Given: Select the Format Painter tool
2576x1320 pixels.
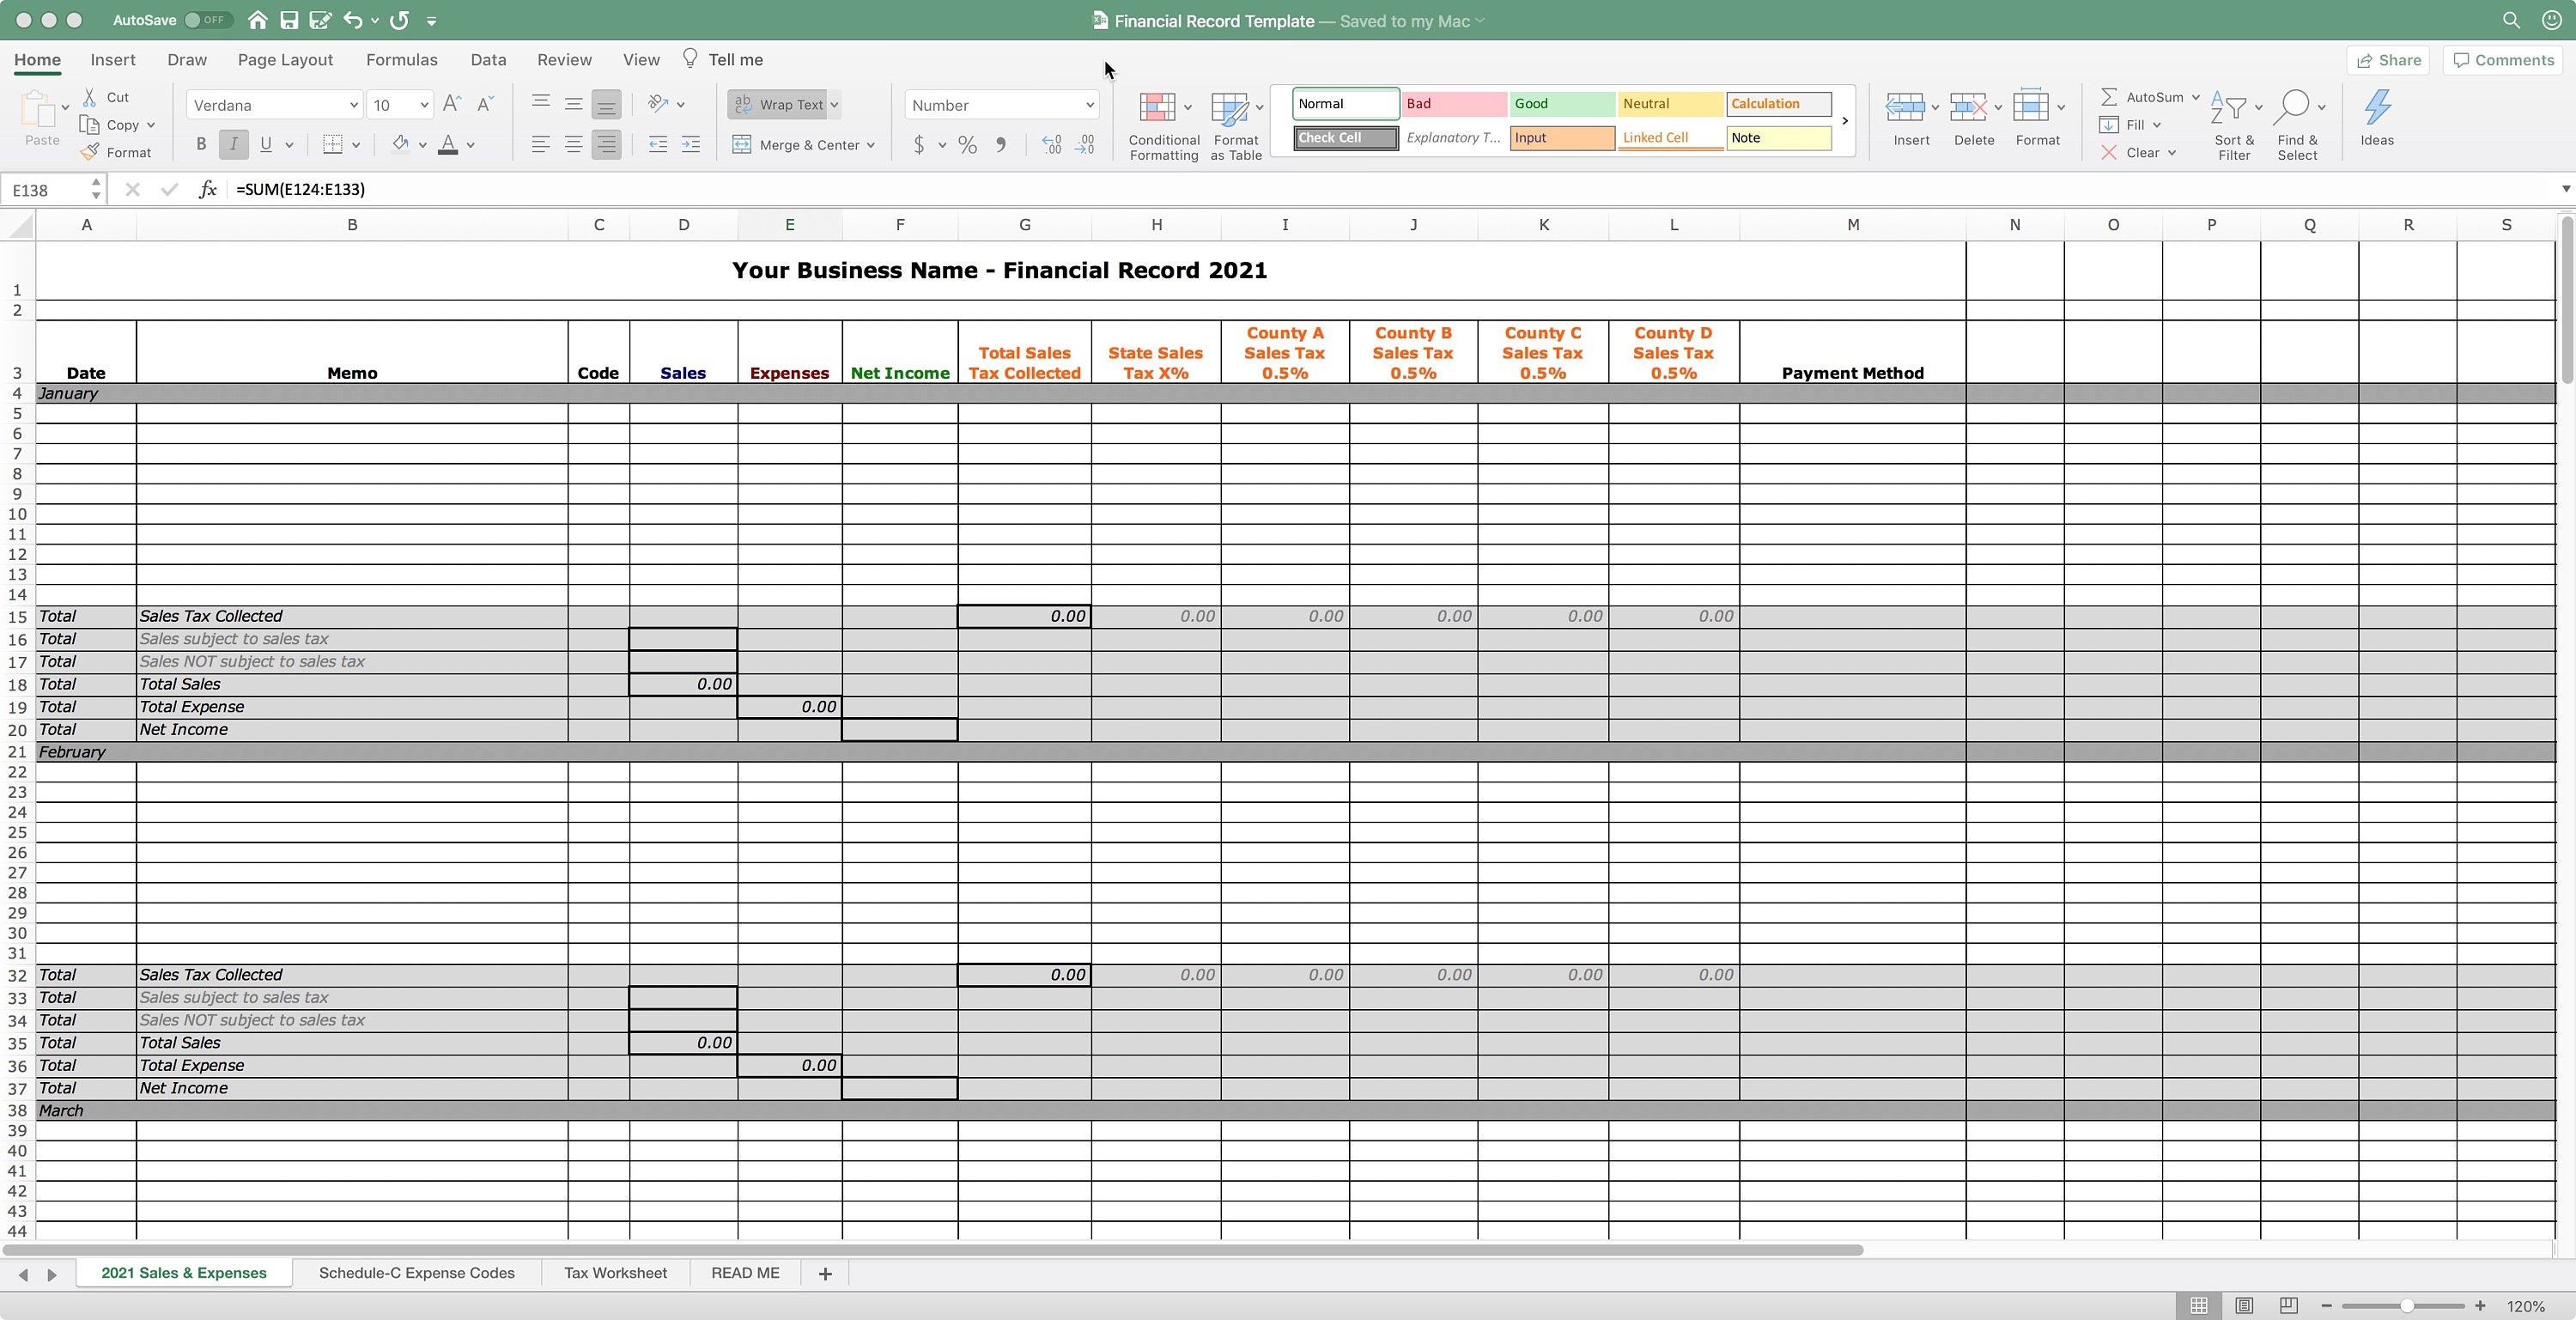Looking at the screenshot, I should [117, 152].
